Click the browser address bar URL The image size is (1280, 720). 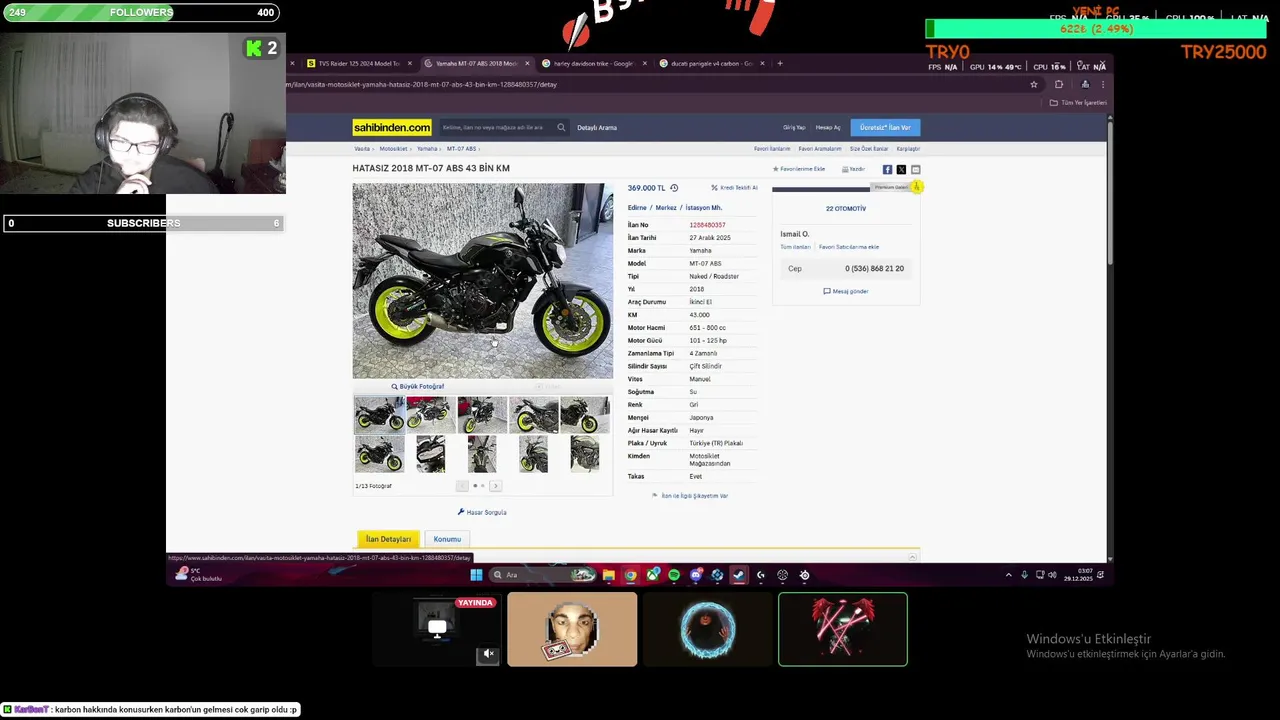(x=421, y=84)
